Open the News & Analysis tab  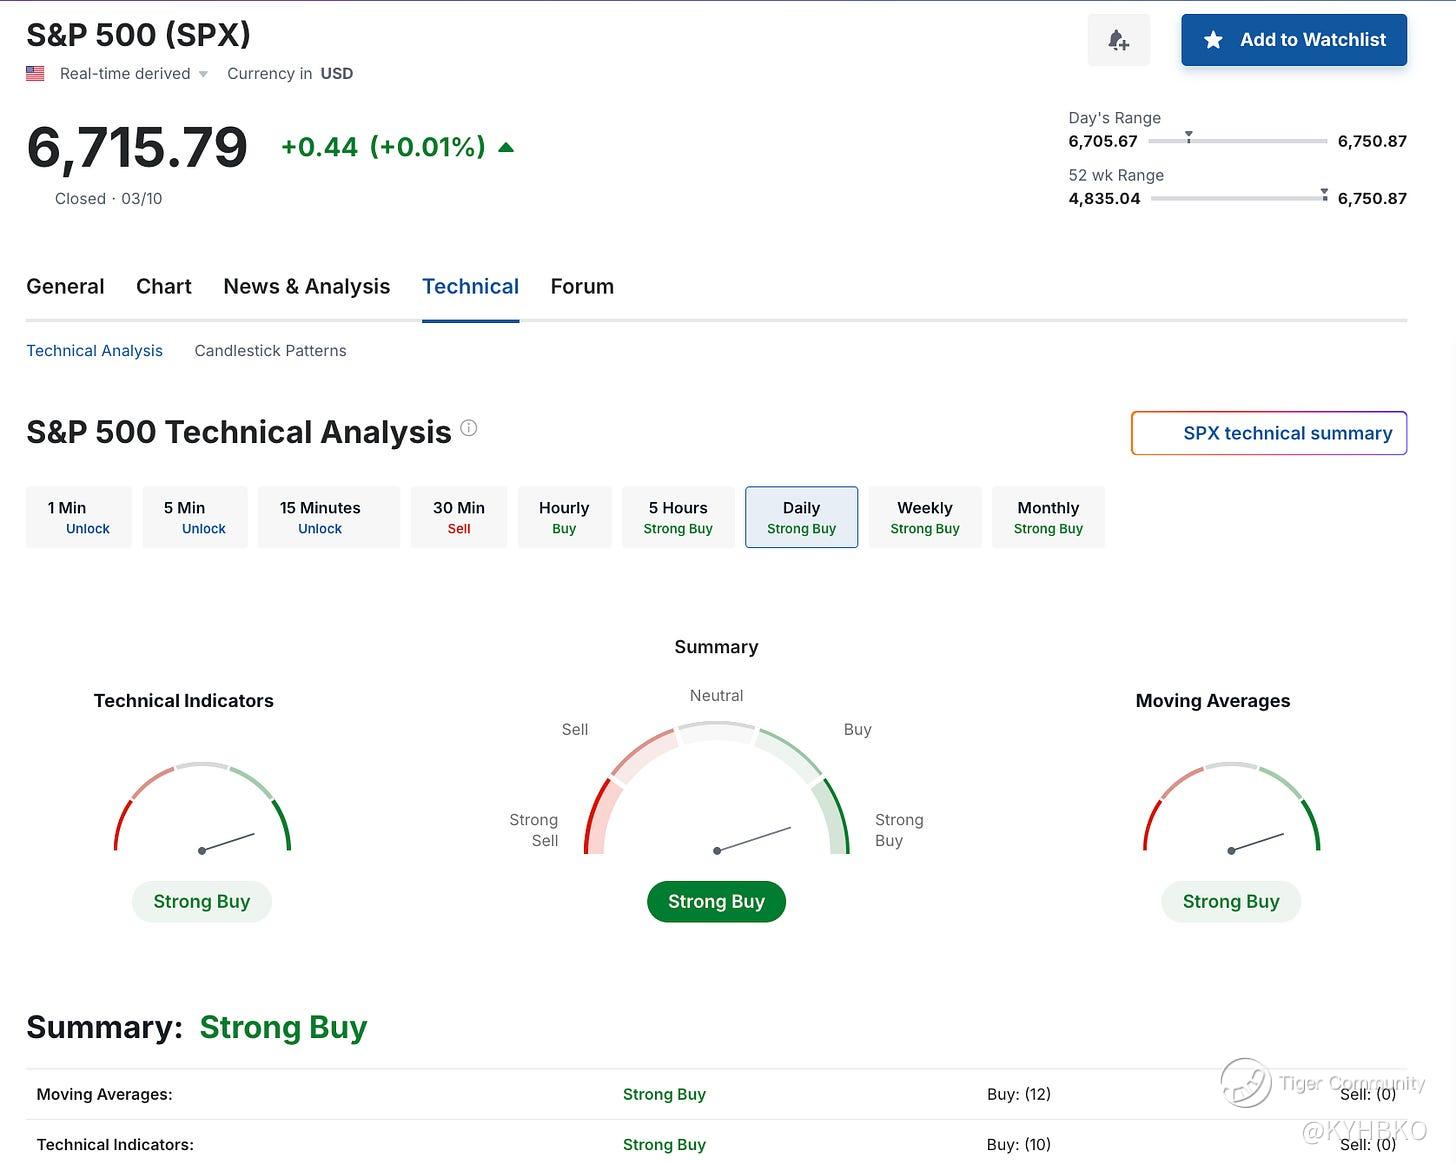click(x=306, y=287)
